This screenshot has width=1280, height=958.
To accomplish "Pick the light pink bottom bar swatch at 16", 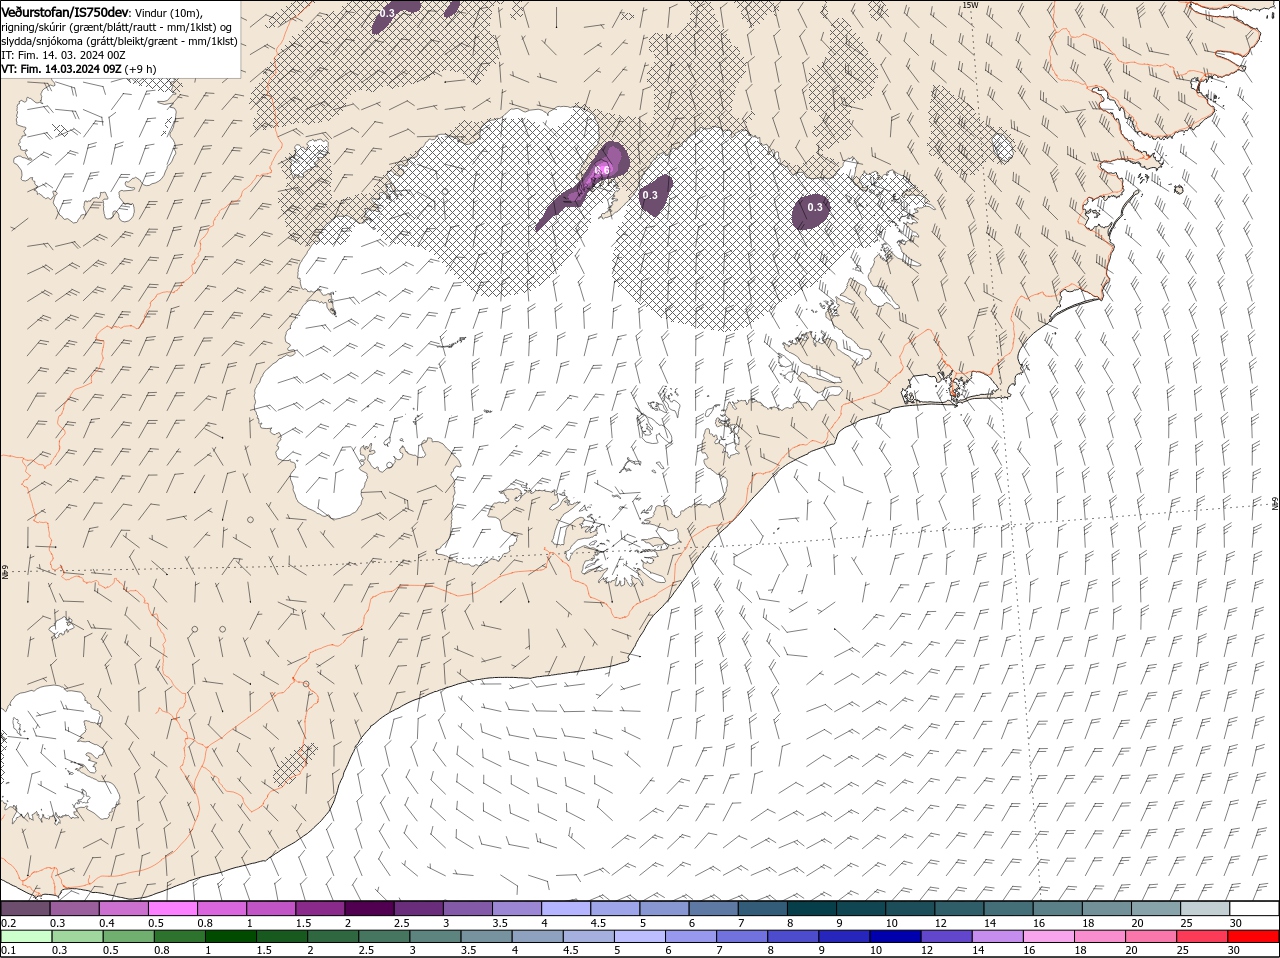I will [1048, 936].
